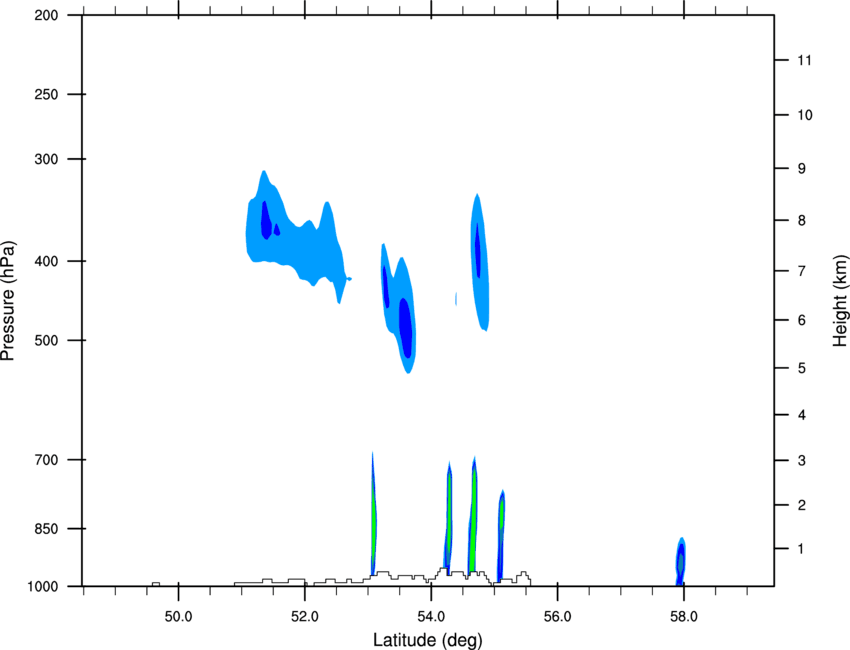Click the 58.0 latitude tick label
The height and width of the screenshot is (650, 850).
pos(684,617)
